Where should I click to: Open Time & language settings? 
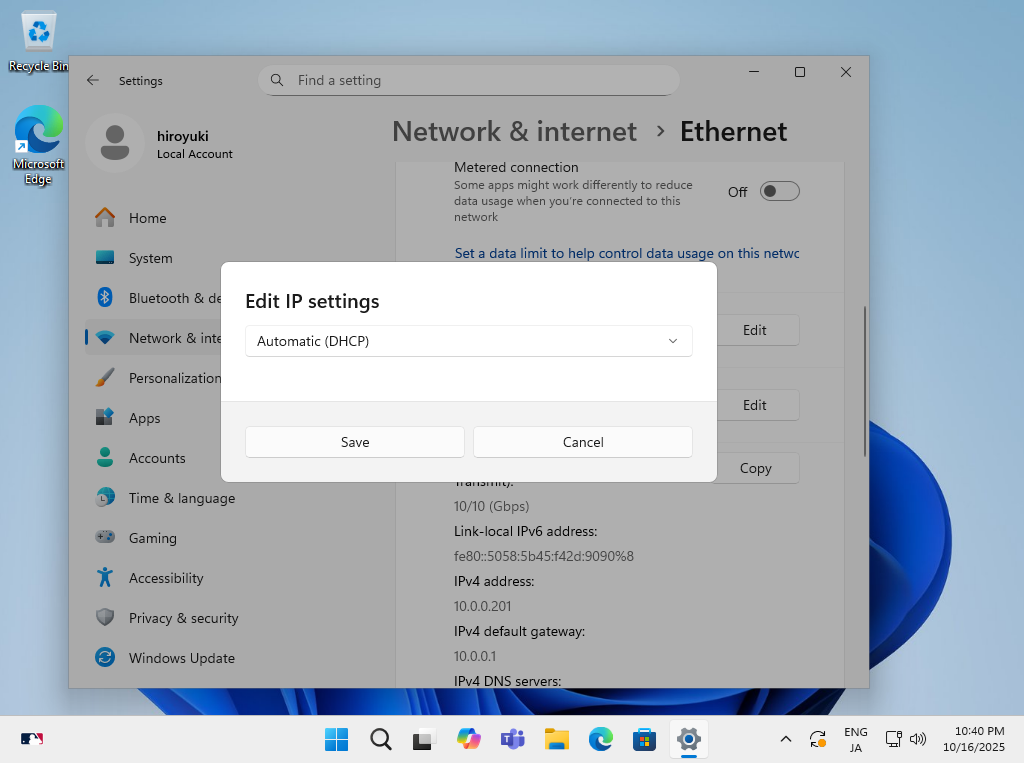[x=181, y=498]
